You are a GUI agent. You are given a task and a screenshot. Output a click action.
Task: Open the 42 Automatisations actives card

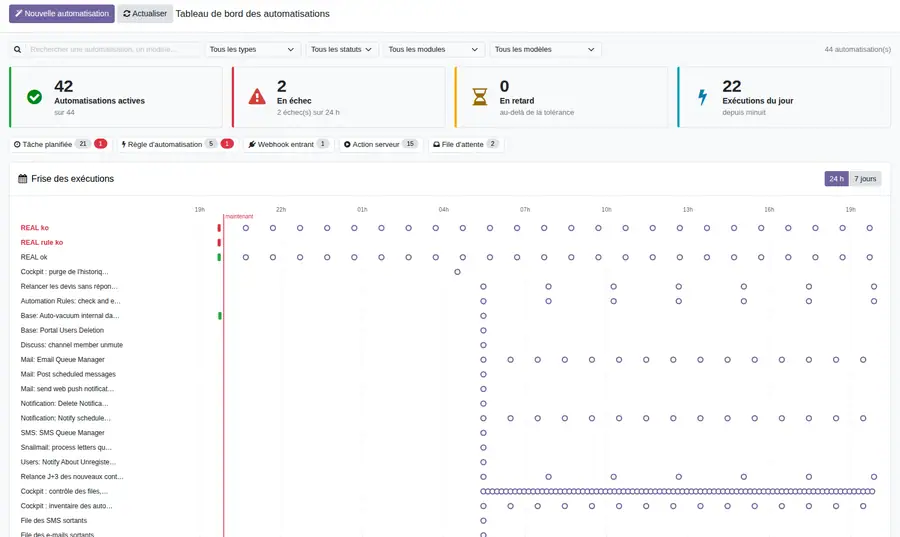click(x=116, y=97)
